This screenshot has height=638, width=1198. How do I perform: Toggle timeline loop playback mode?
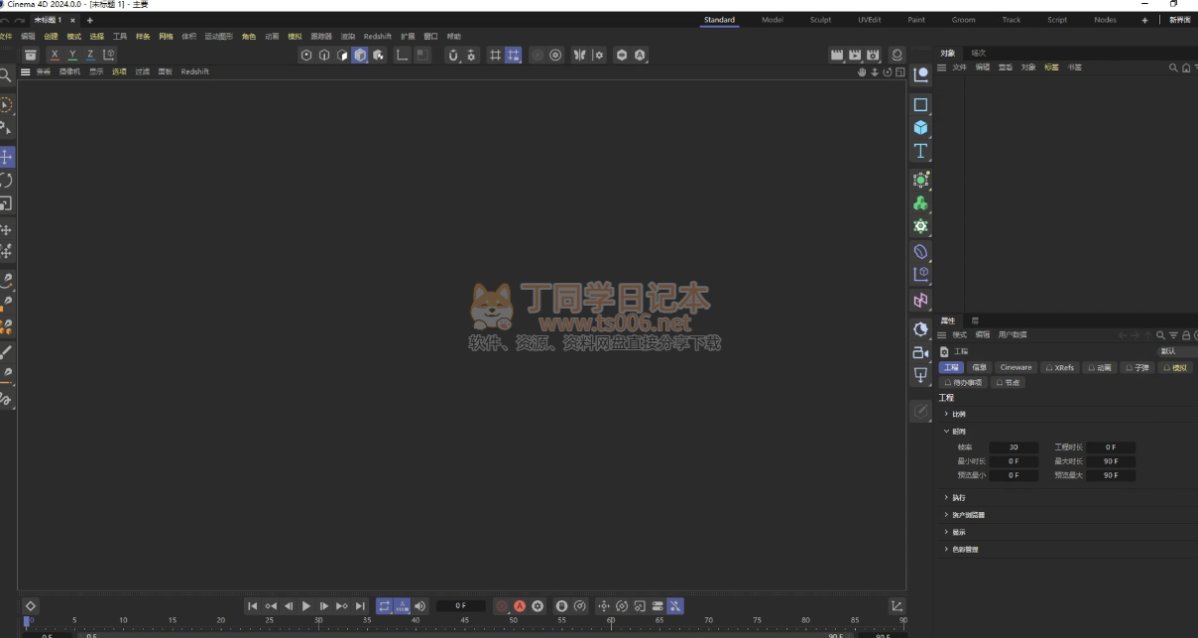(384, 606)
